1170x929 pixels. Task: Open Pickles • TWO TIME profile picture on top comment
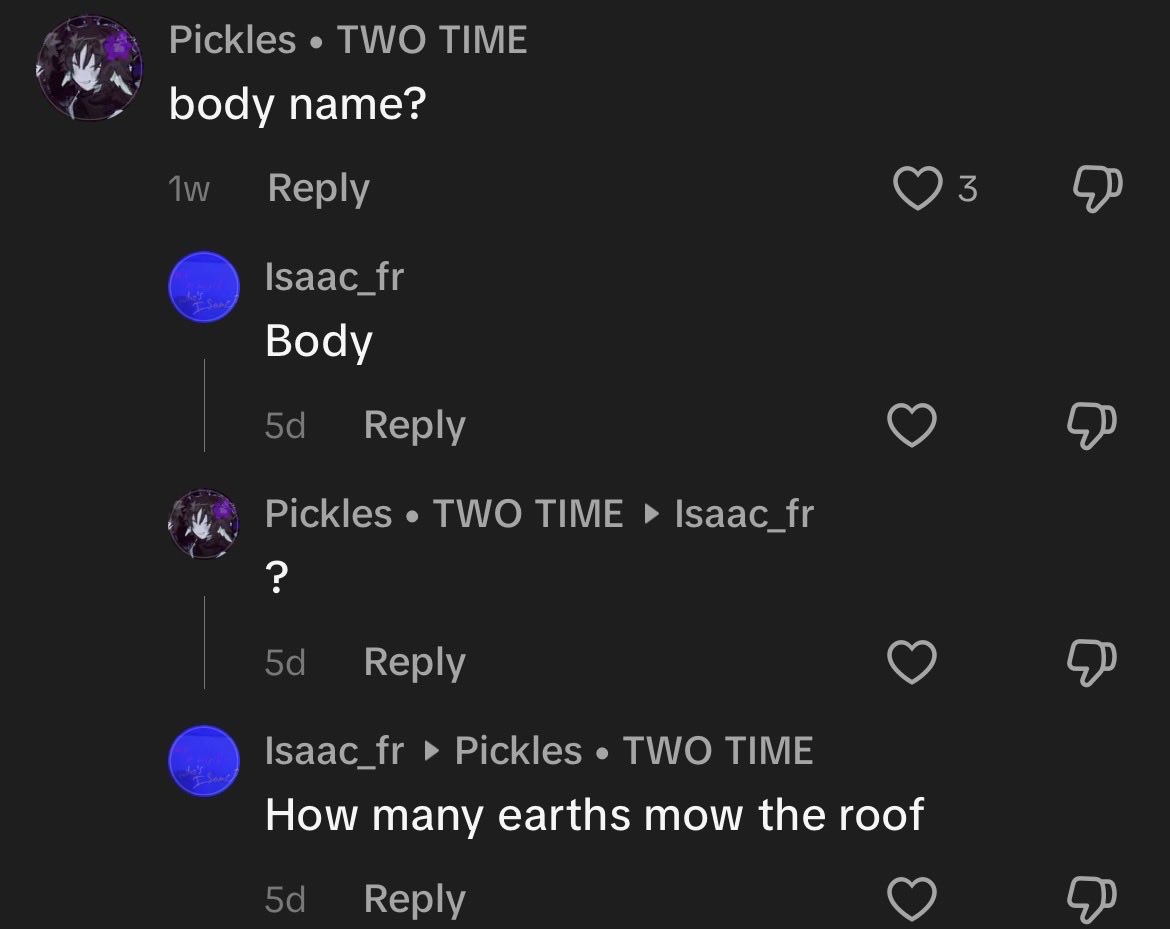tap(89, 68)
